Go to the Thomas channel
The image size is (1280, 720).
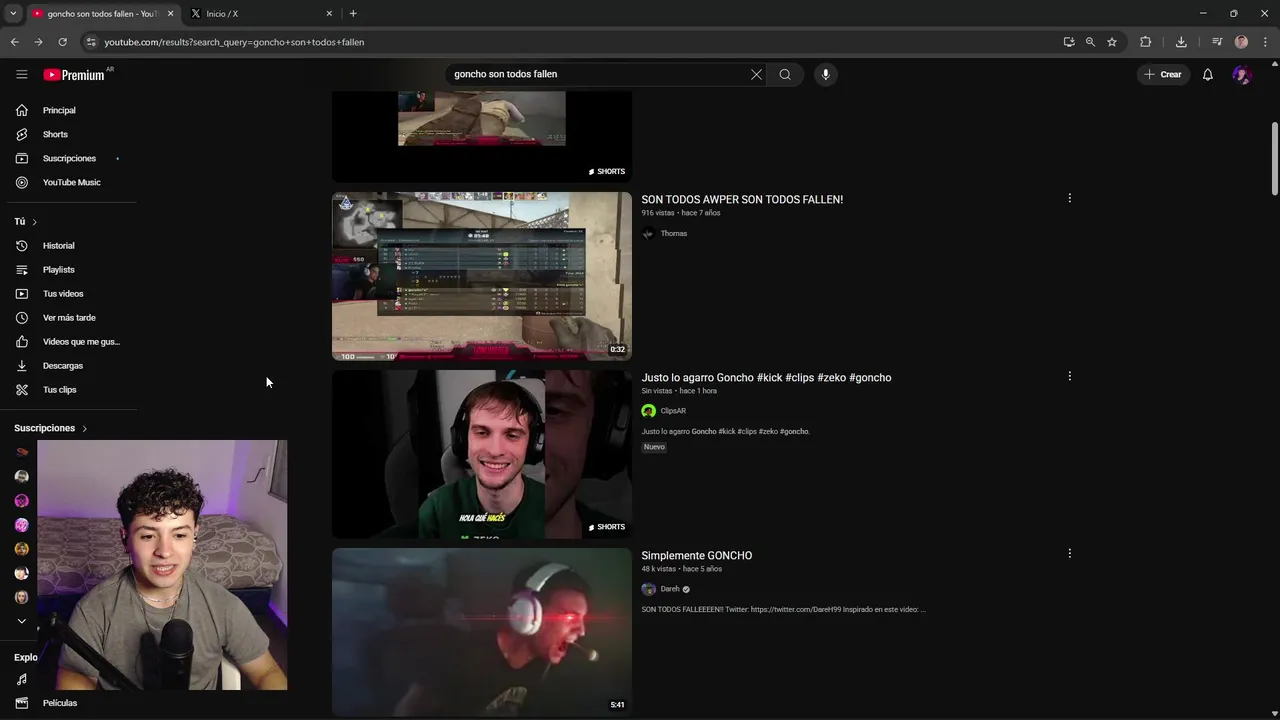673,233
